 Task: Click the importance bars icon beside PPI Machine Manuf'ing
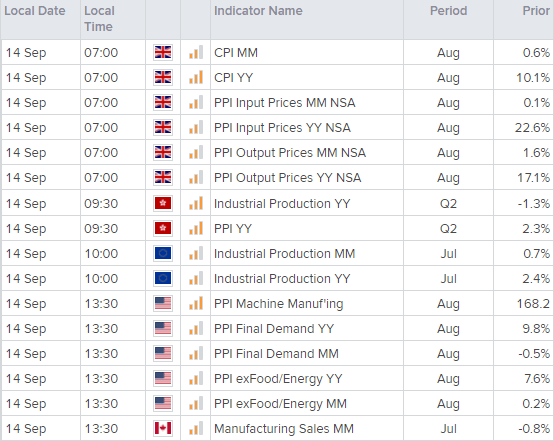[196, 303]
